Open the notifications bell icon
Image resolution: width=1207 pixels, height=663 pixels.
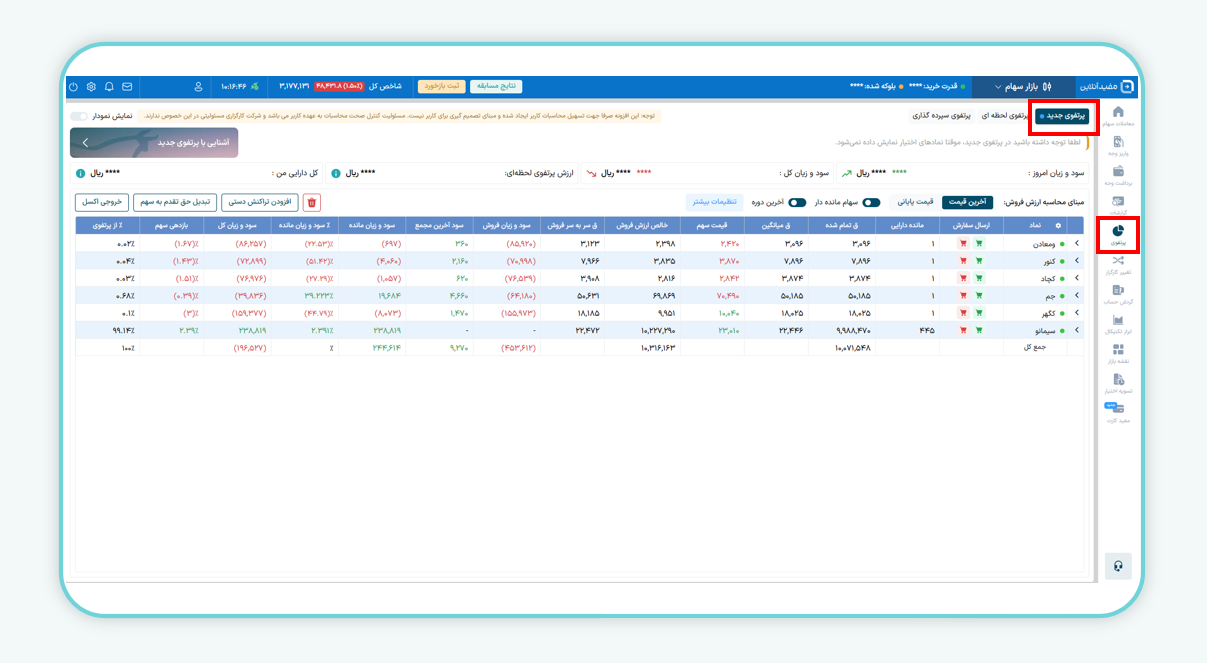click(109, 87)
